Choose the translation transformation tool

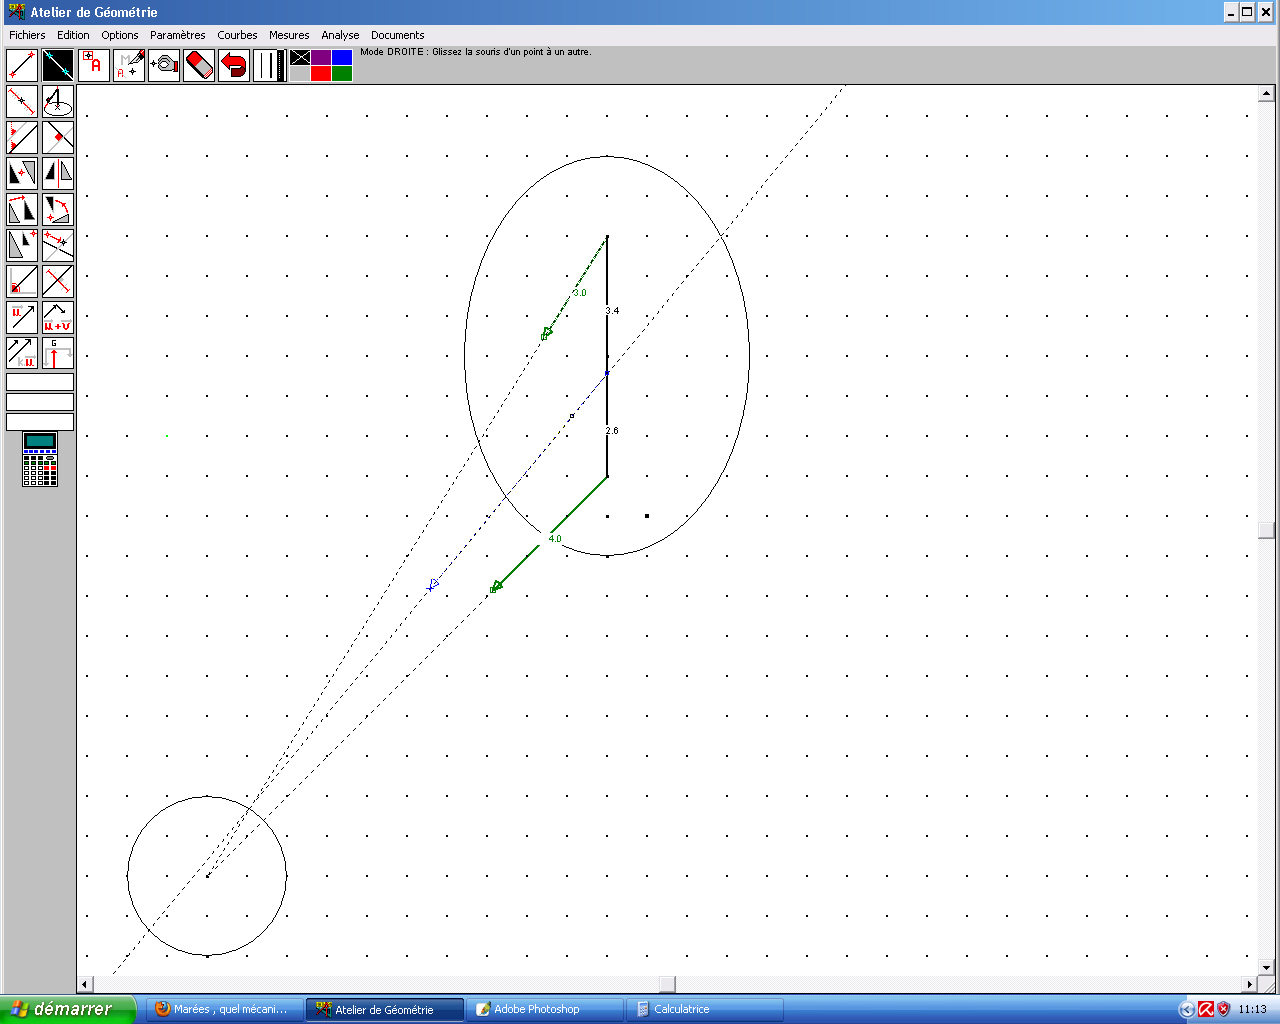click(x=22, y=209)
